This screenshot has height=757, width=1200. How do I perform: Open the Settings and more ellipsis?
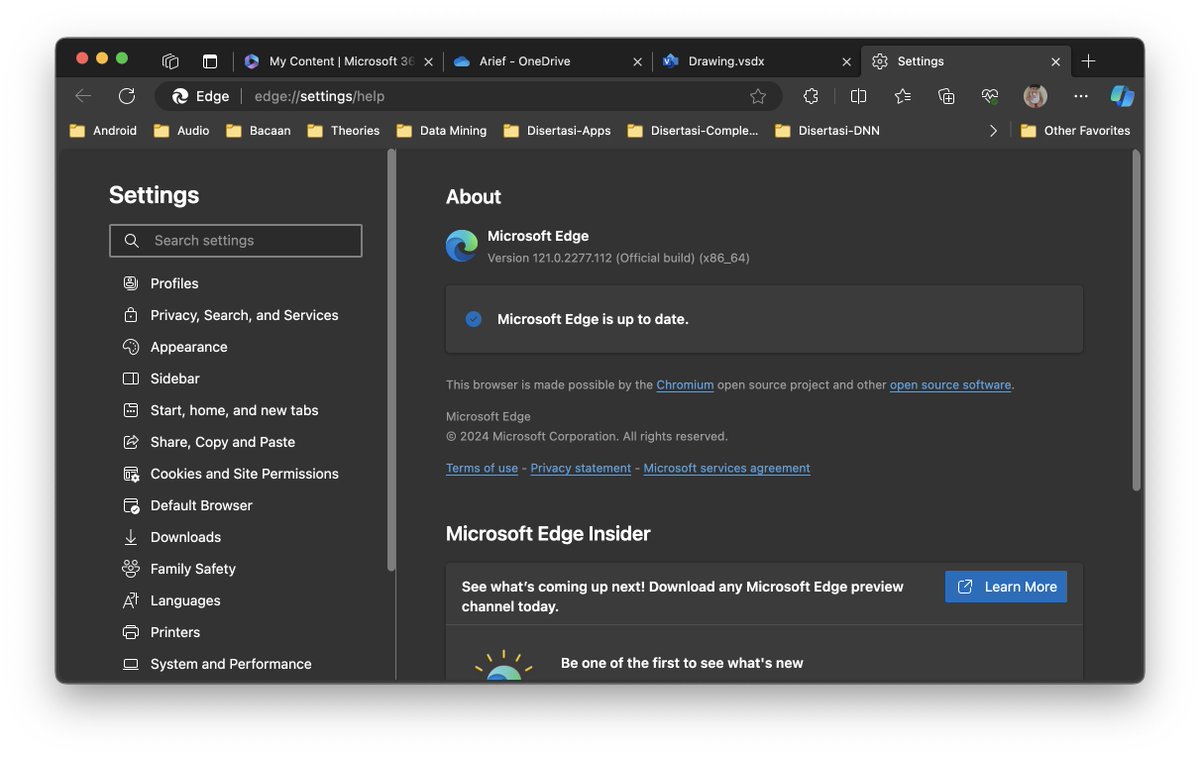click(x=1081, y=96)
